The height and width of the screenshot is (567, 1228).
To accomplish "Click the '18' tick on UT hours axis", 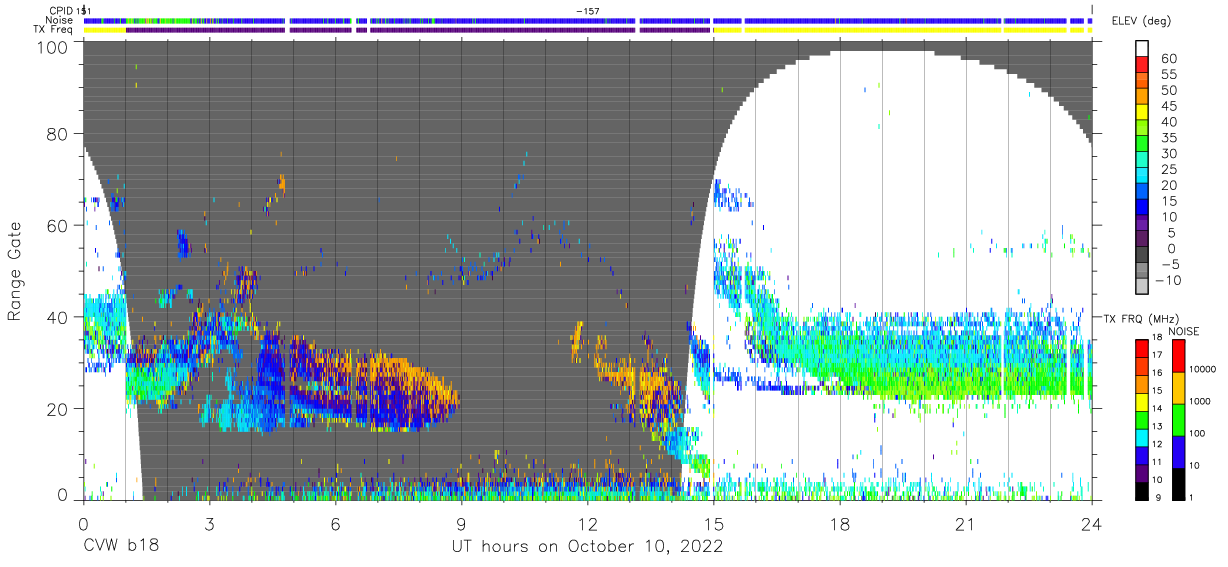I will (x=840, y=524).
